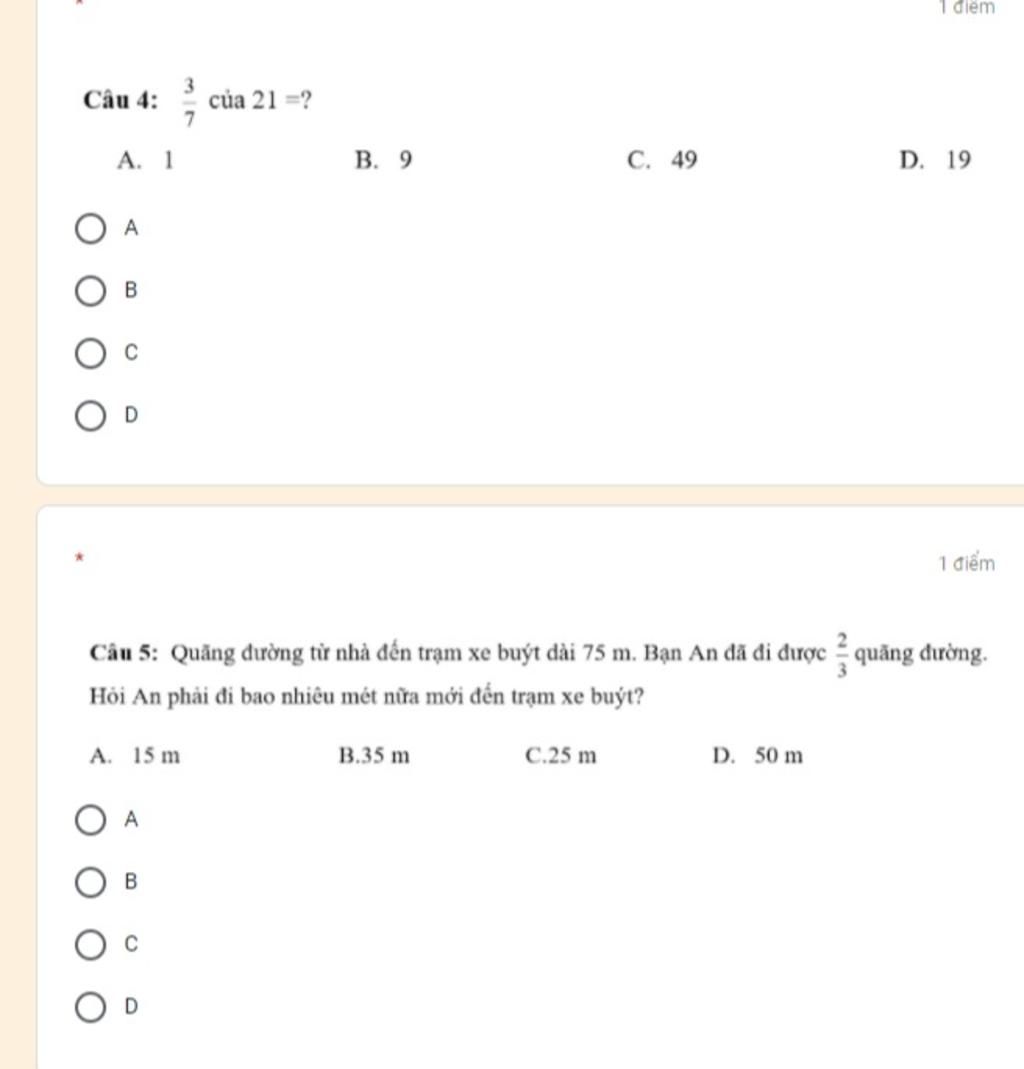1024x1069 pixels.
Task: Click the 'C' option label in Câu 5
Action: tap(131, 944)
